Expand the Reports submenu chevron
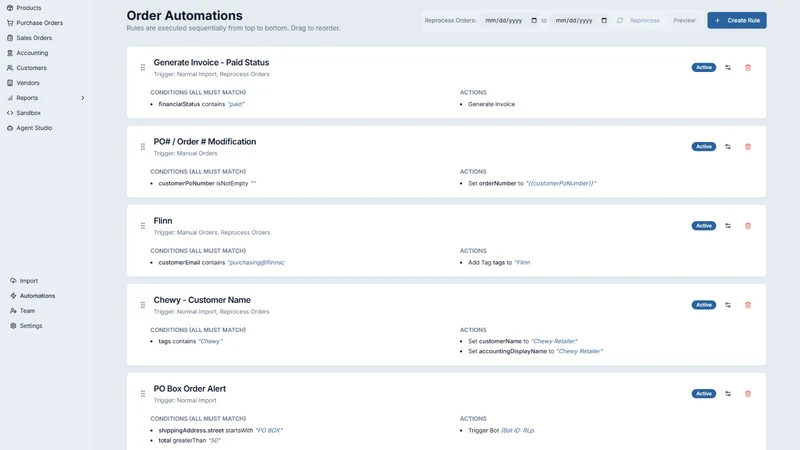Viewport: 800px width, 450px height. (83, 98)
